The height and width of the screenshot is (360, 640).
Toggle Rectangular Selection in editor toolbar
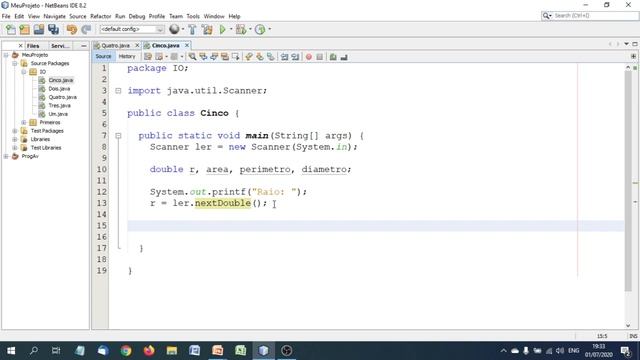coord(236,57)
